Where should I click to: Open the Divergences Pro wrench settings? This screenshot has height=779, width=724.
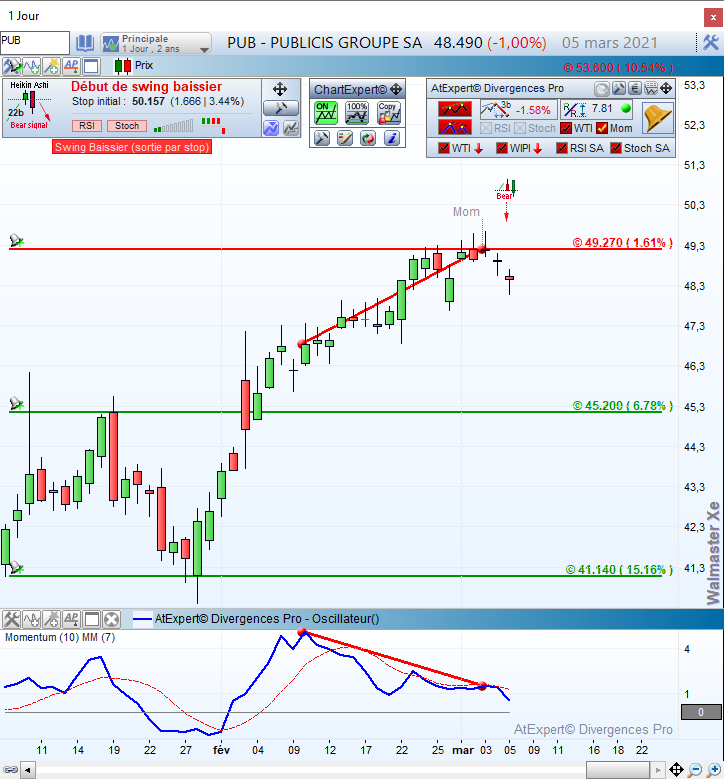pyautogui.click(x=619, y=88)
